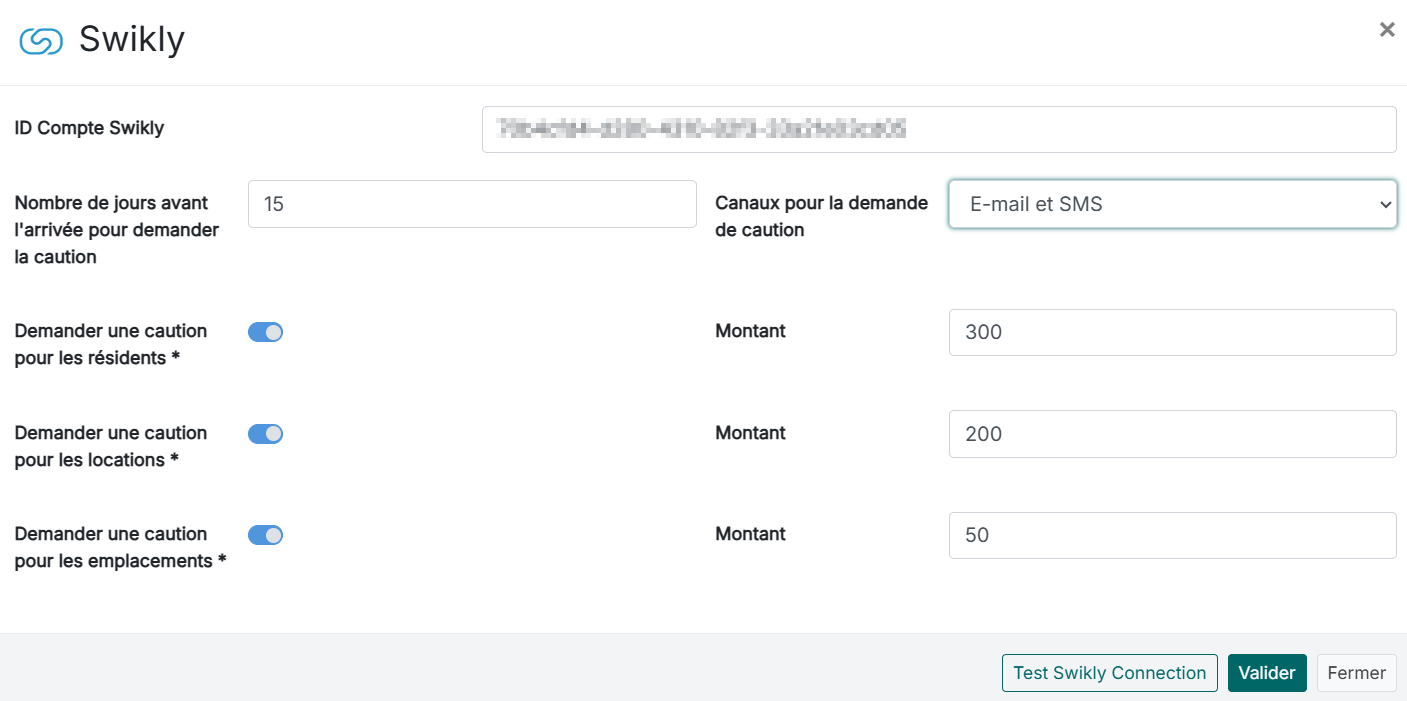Click Valider to save settings
1407x701 pixels.
point(1266,673)
